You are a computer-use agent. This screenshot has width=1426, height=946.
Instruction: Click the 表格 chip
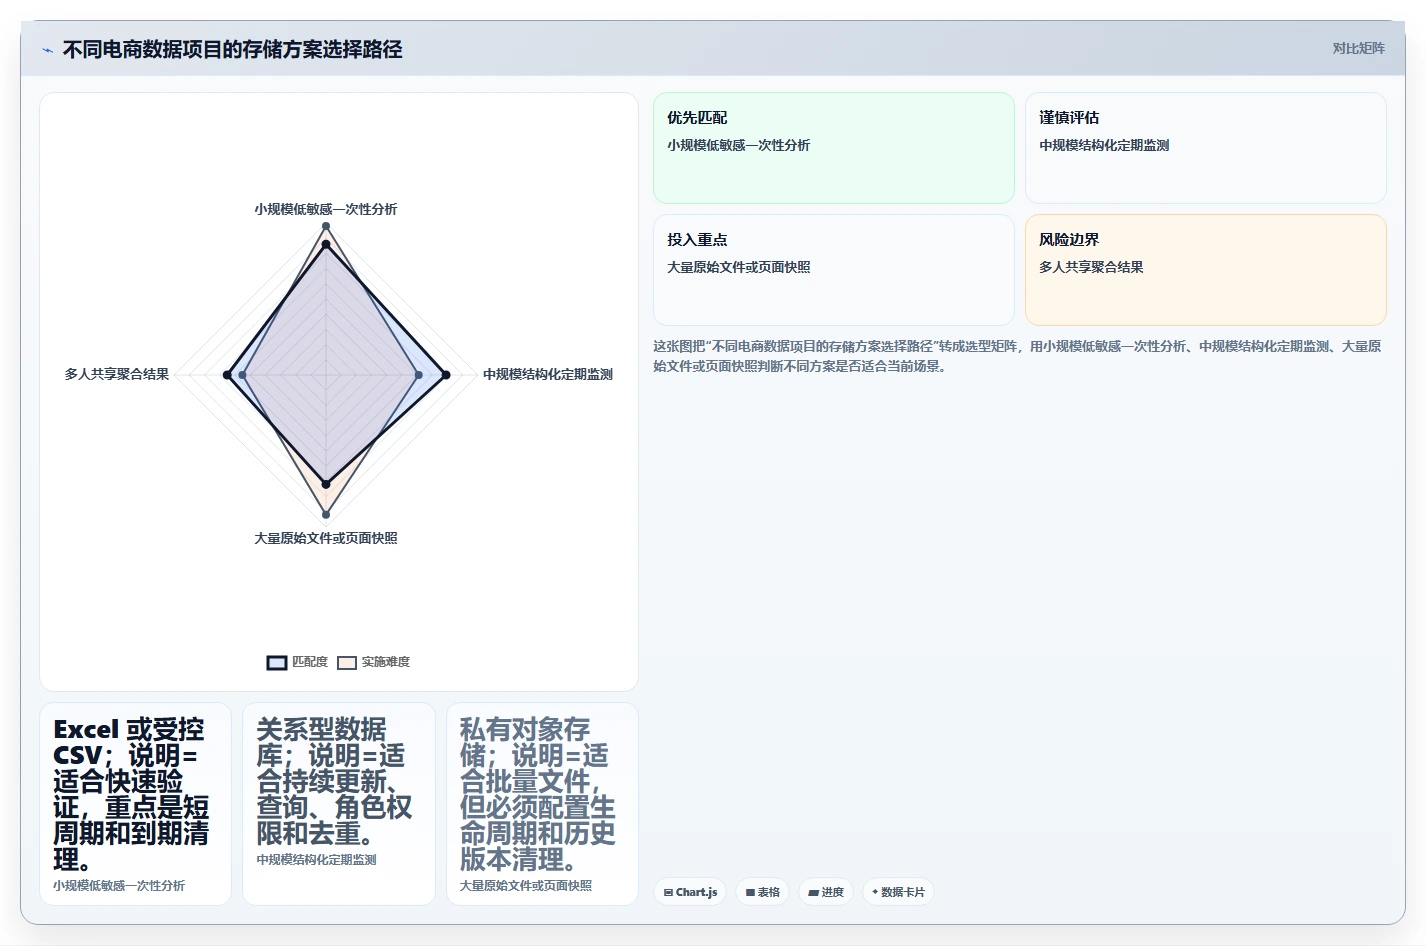click(x=763, y=892)
